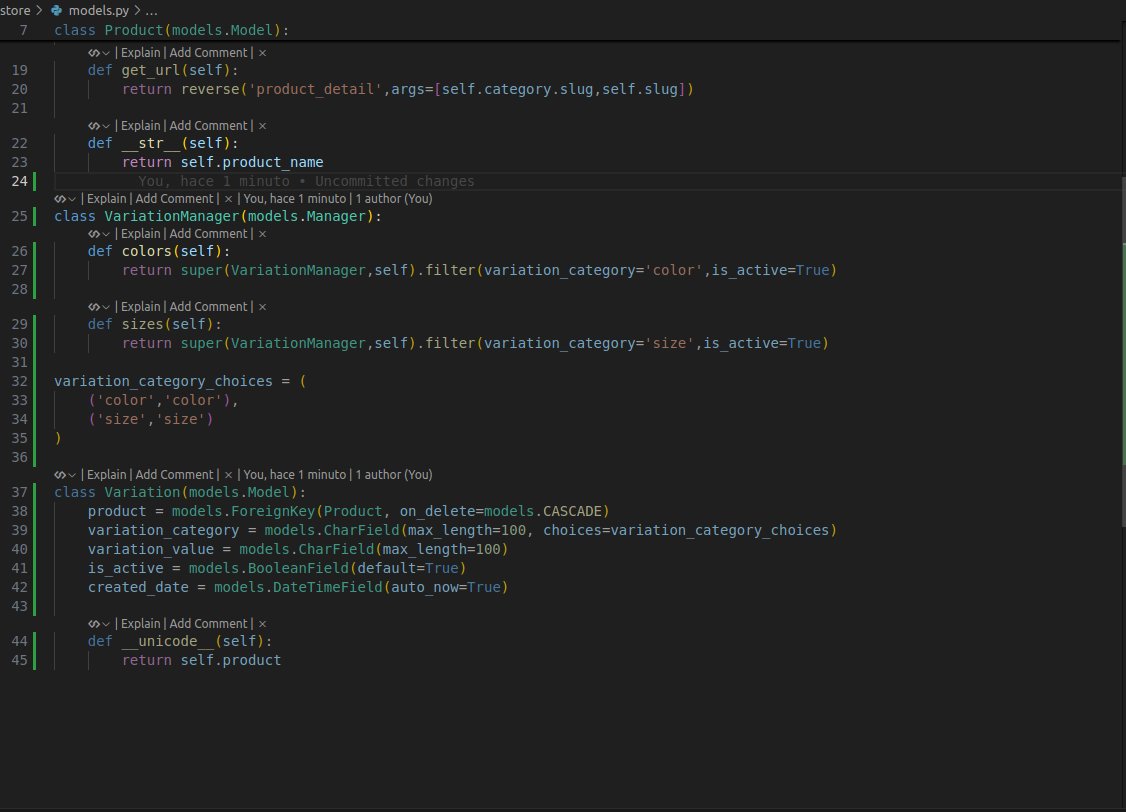
Task: Click Explain above the get_url method
Action: [140, 53]
